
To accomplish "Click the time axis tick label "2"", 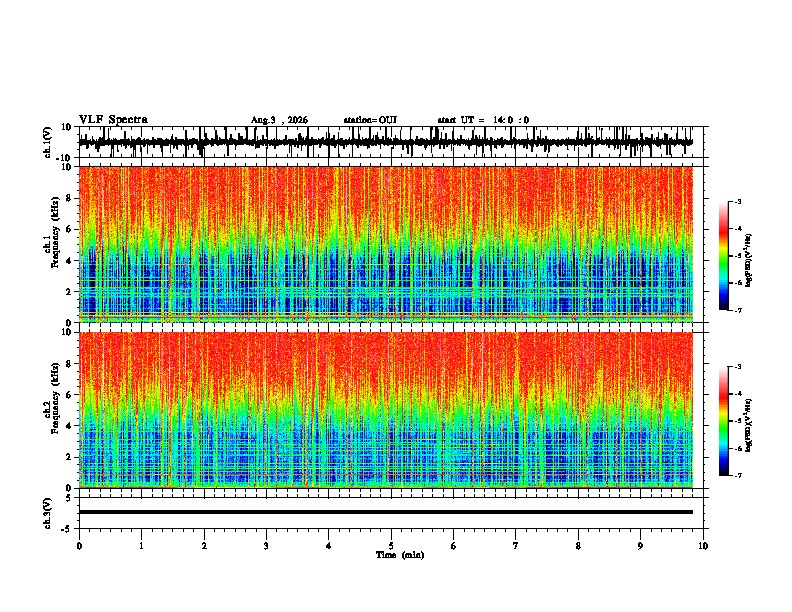I will pos(204,546).
